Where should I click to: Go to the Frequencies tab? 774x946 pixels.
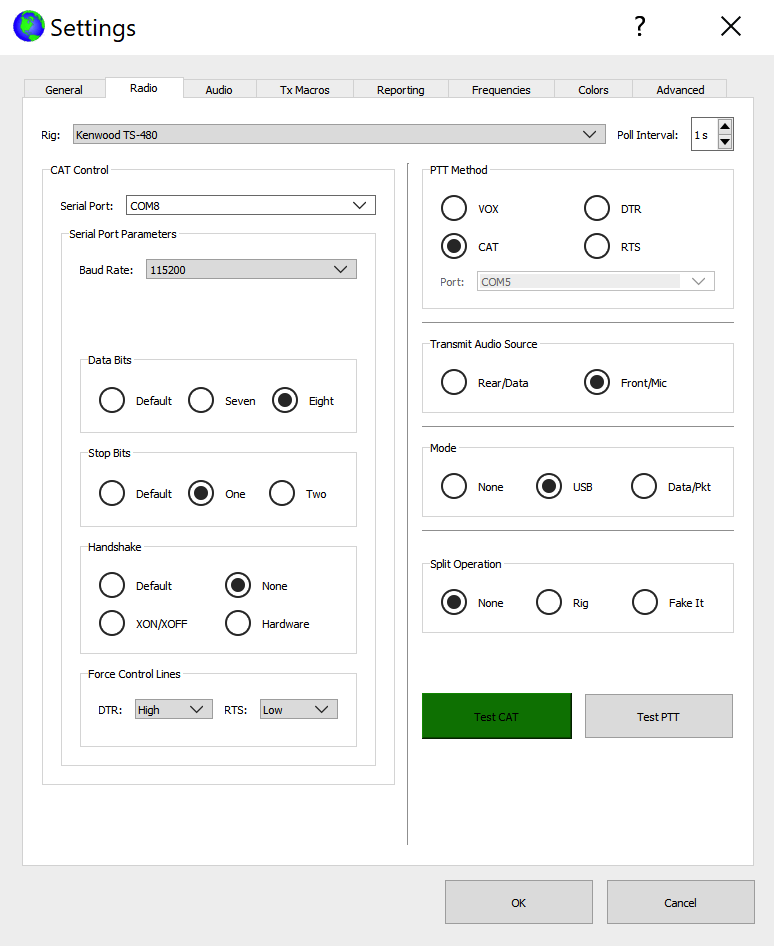[x=501, y=89]
